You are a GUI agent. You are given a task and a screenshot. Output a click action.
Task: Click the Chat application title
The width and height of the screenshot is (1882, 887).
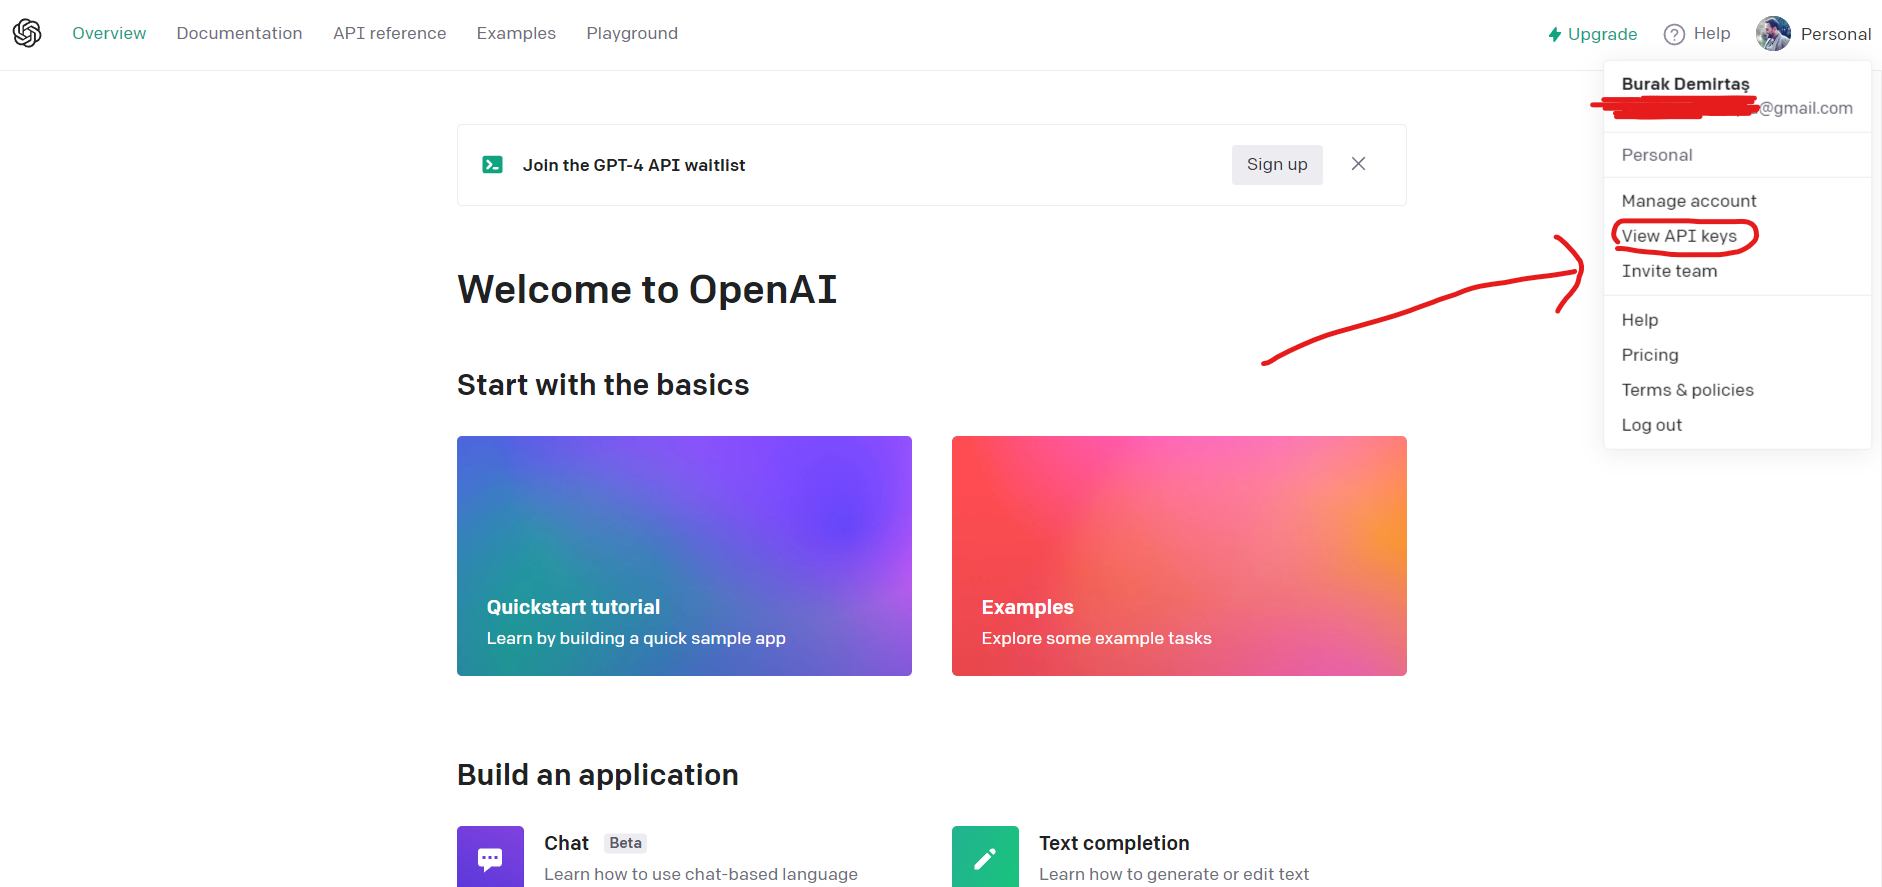[x=566, y=843]
